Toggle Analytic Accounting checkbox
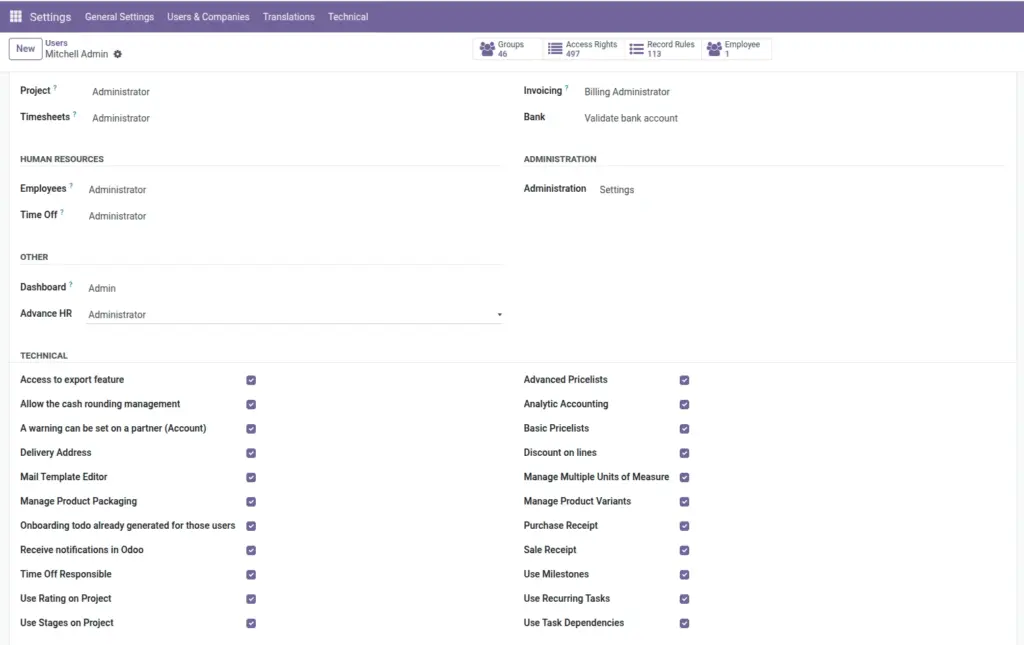The height and width of the screenshot is (645, 1024). click(x=684, y=405)
